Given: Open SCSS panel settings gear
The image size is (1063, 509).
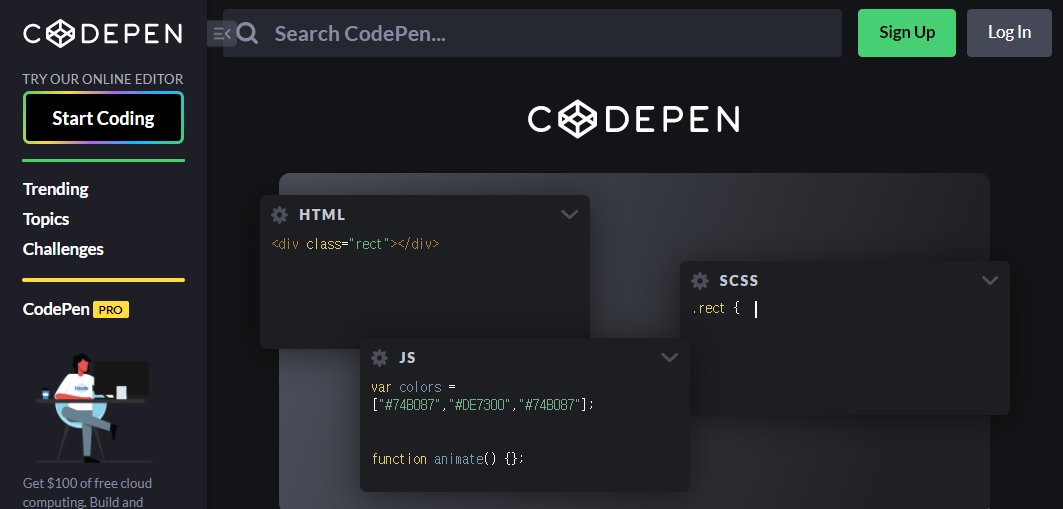Looking at the screenshot, I should point(700,281).
